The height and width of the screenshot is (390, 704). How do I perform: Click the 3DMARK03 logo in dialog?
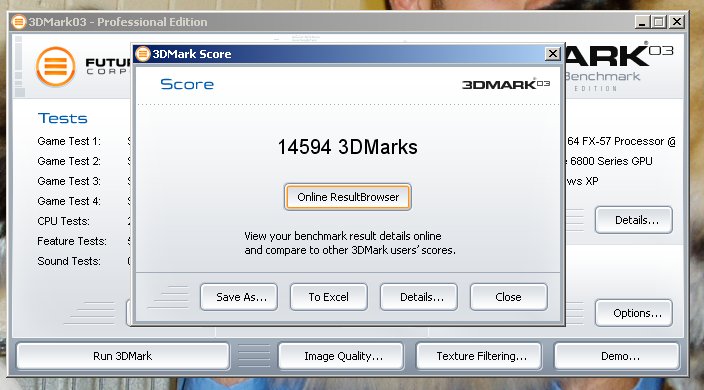[x=506, y=84]
